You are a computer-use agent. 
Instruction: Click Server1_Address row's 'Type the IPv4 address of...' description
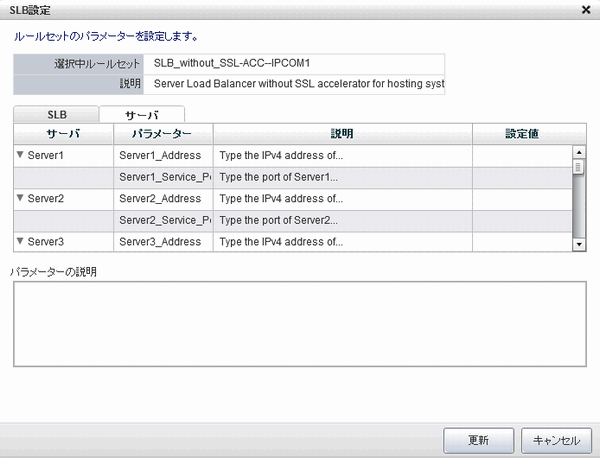click(281, 155)
